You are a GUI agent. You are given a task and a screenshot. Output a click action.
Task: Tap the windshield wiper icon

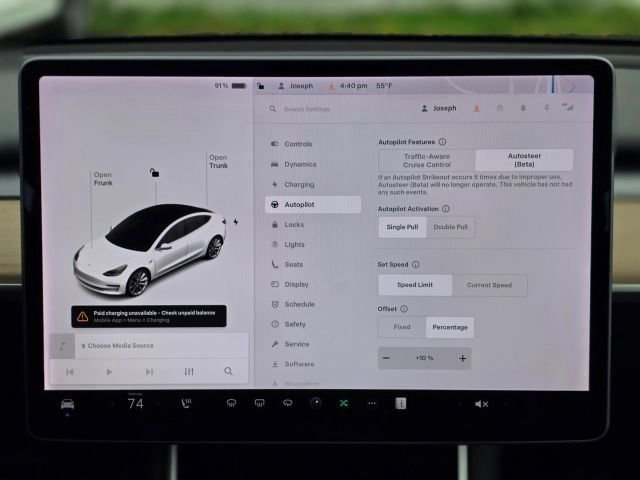click(288, 403)
